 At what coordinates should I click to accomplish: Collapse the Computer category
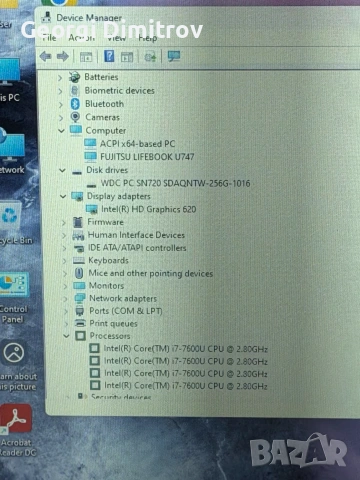pos(61,131)
